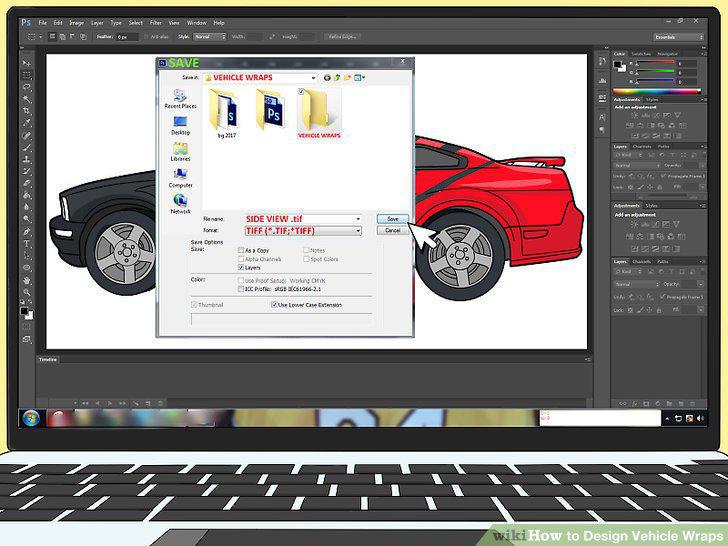Viewport: 728px width, 546px height.
Task: Select the Eyedropper tool
Action: (26, 123)
